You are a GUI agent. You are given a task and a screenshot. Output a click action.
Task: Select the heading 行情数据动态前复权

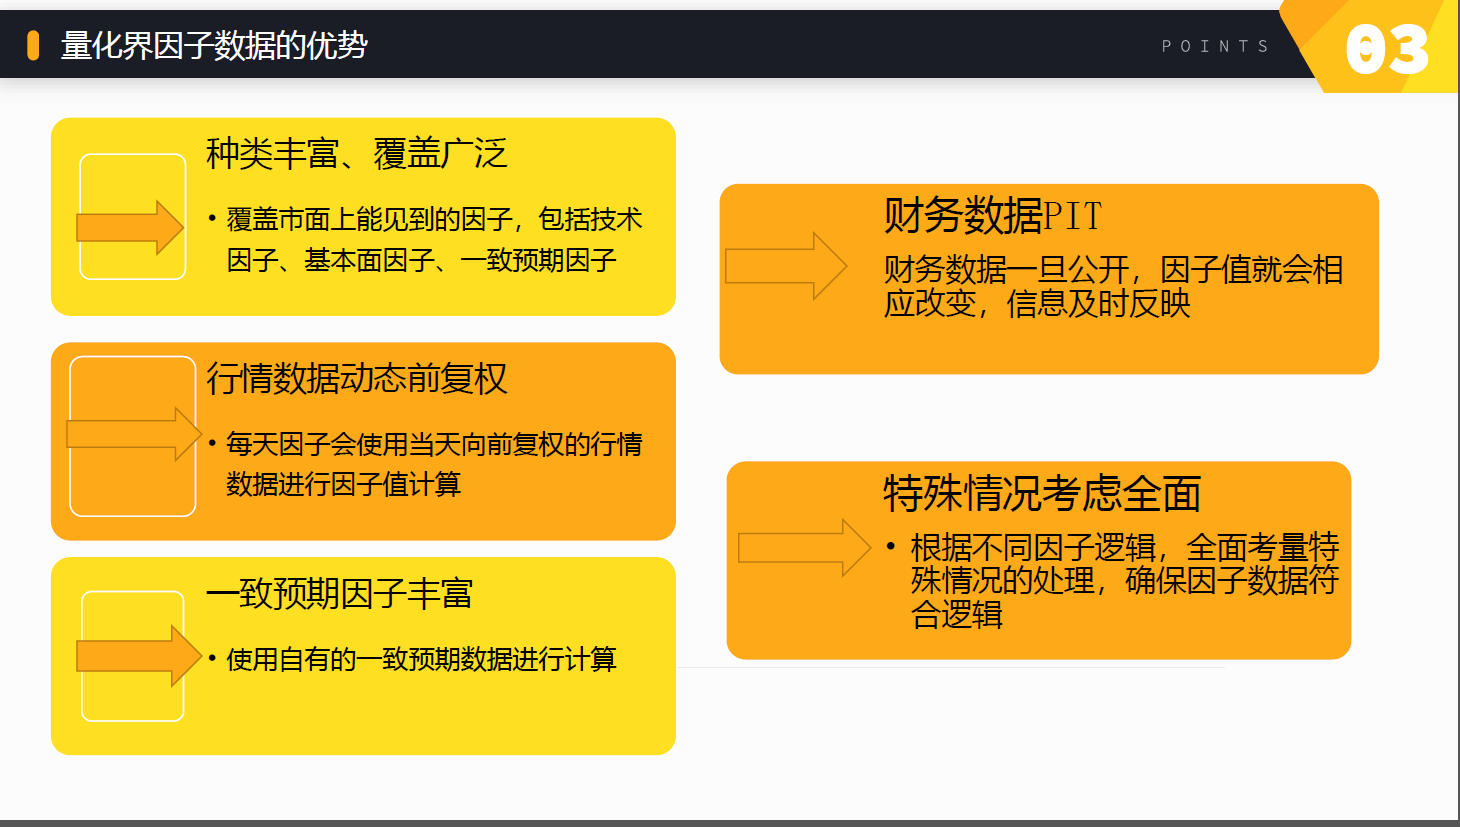[x=356, y=378]
